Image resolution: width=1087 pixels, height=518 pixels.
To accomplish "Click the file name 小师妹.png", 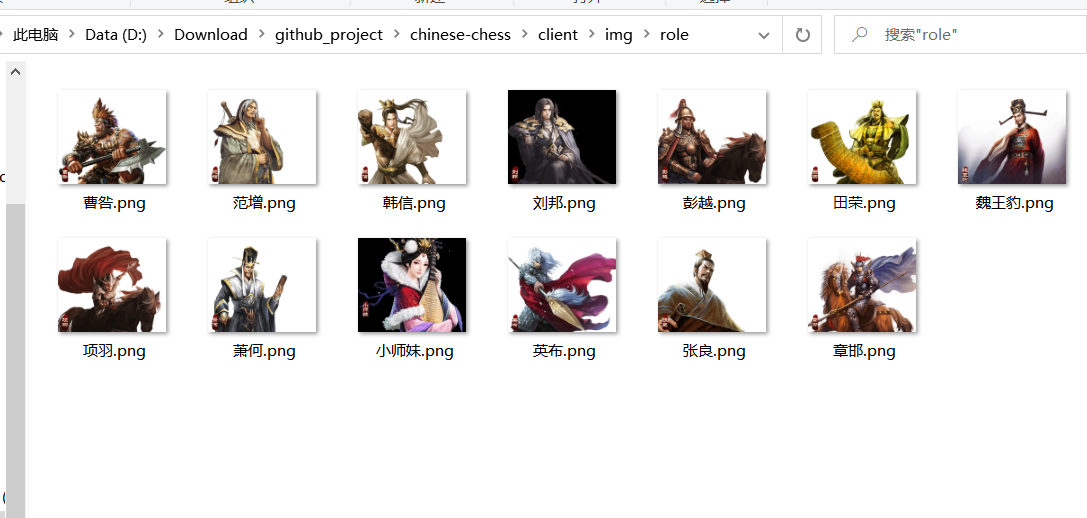I will (414, 351).
